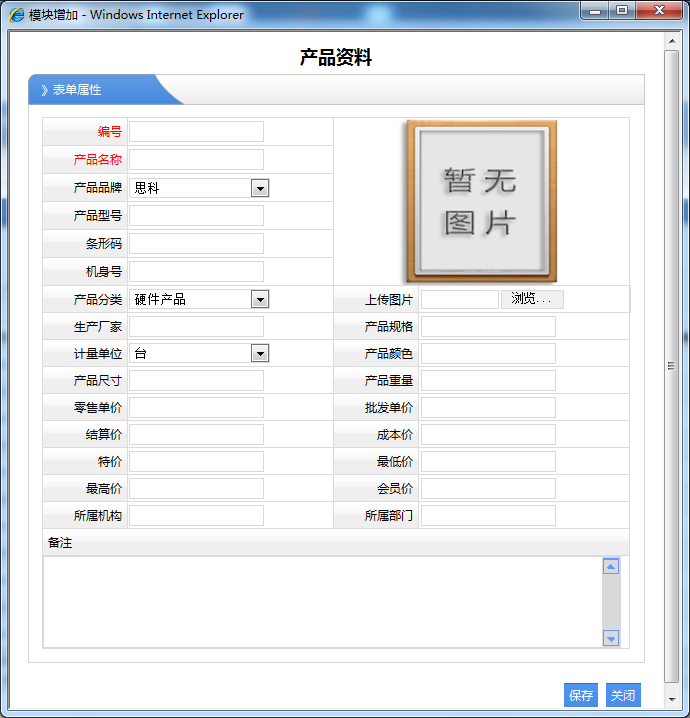
Task: Click the 产品规格 input field
Action: 488,327
